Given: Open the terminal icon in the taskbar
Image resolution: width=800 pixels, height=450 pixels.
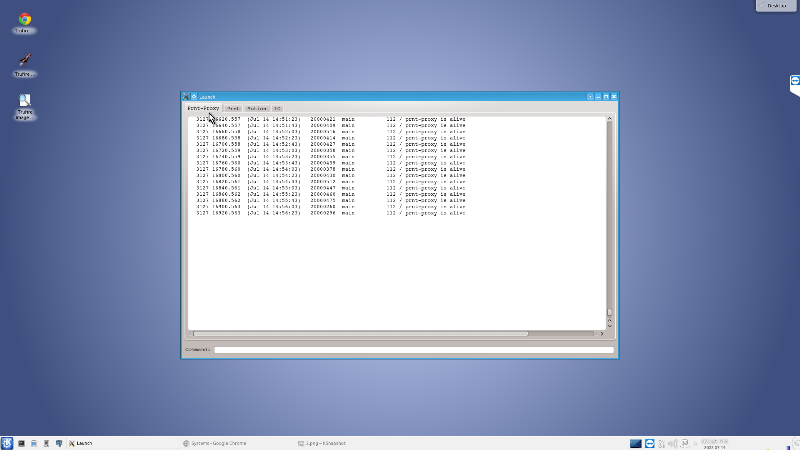Looking at the screenshot, I should point(21,442).
